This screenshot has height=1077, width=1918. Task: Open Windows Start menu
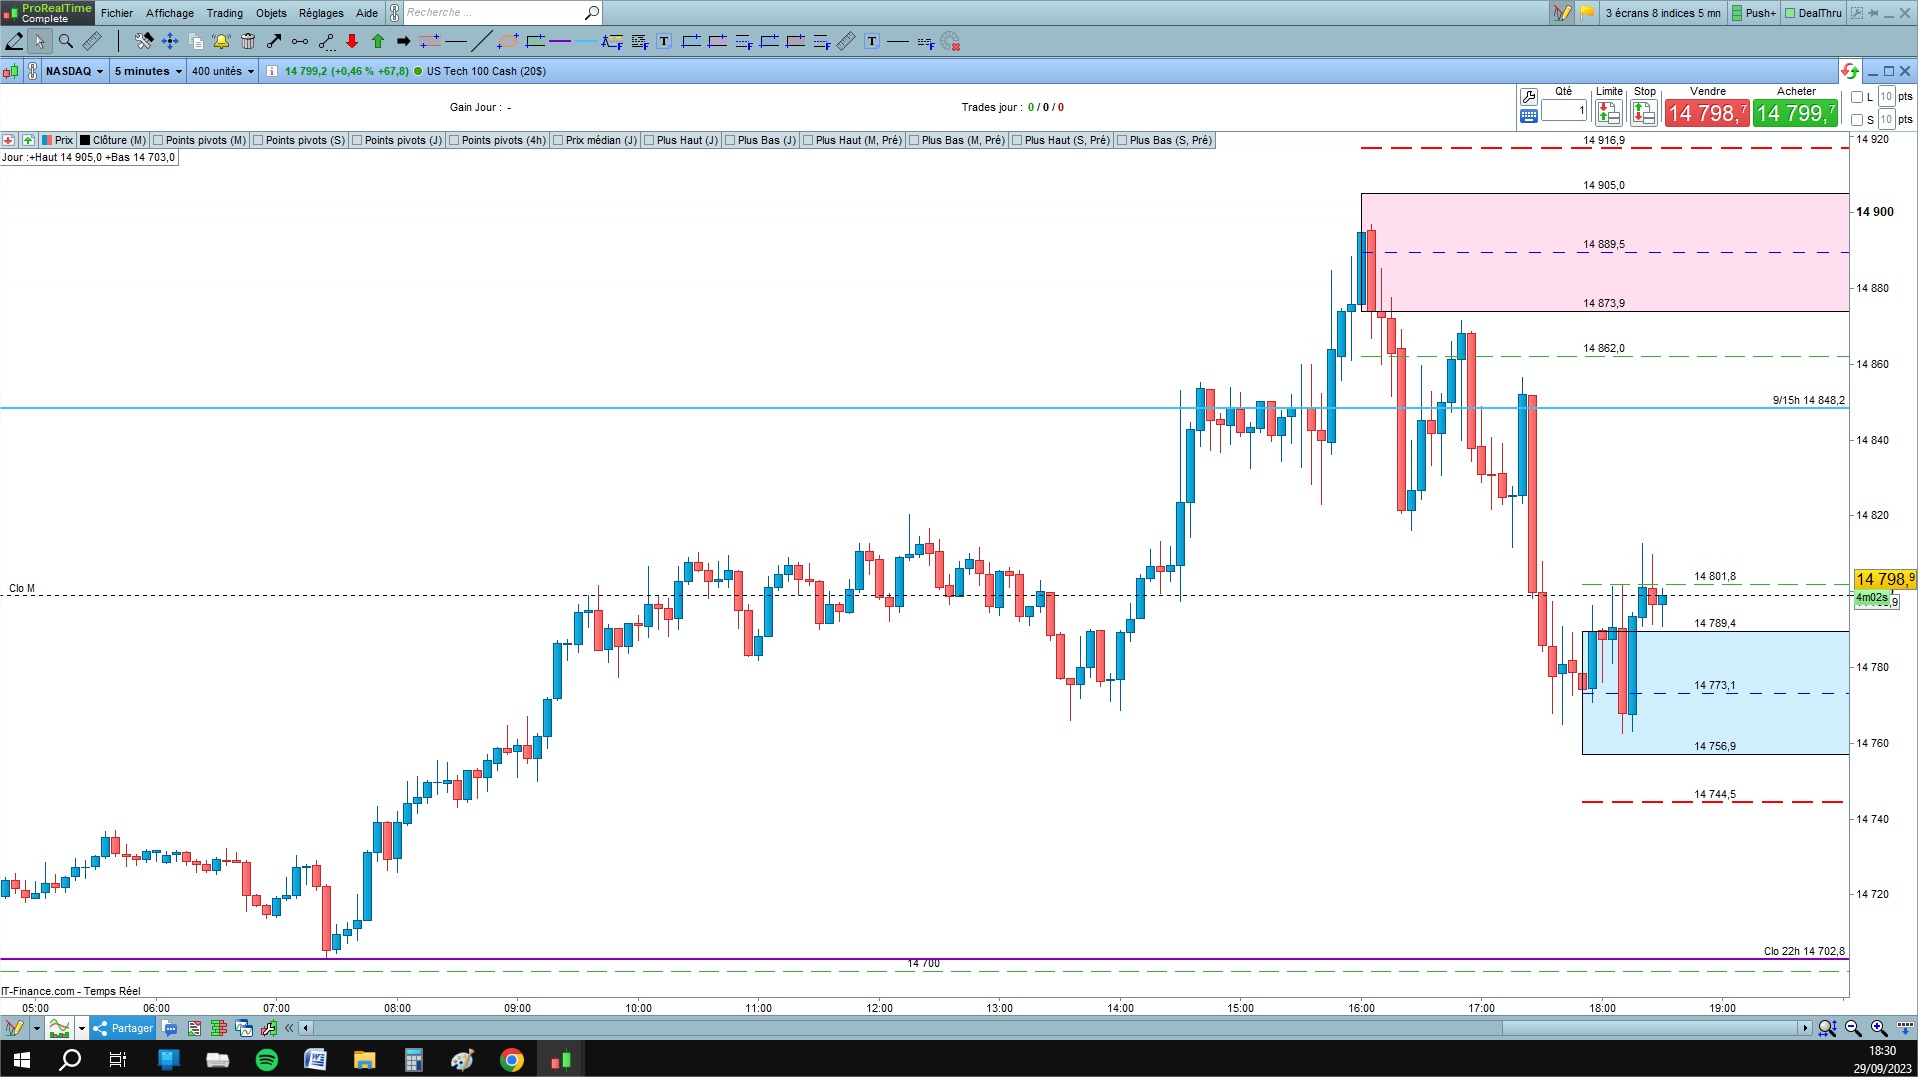(21, 1060)
